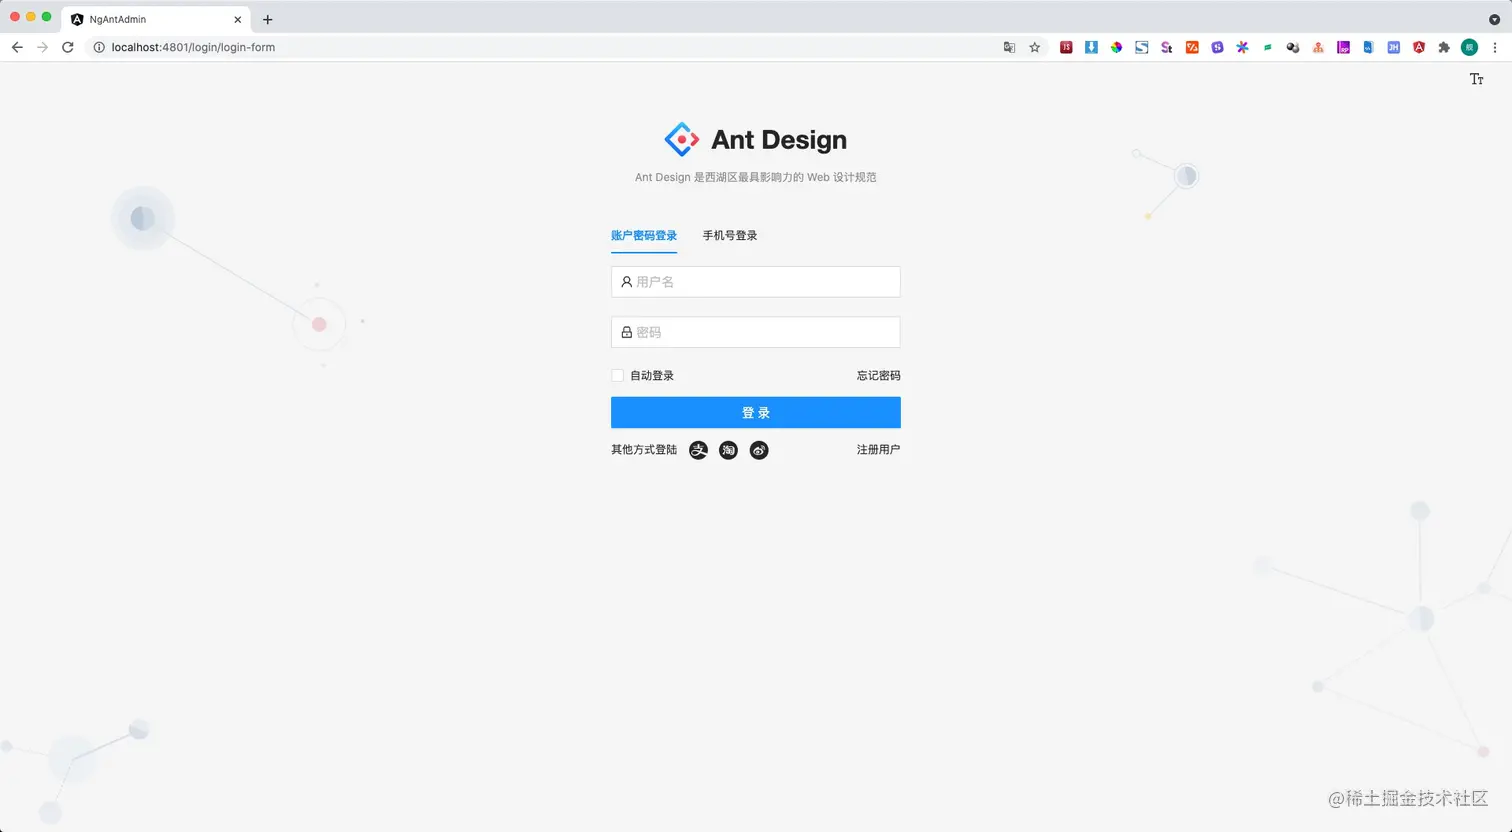Click the color wheel extension icon
1512x832 pixels.
point(1116,47)
